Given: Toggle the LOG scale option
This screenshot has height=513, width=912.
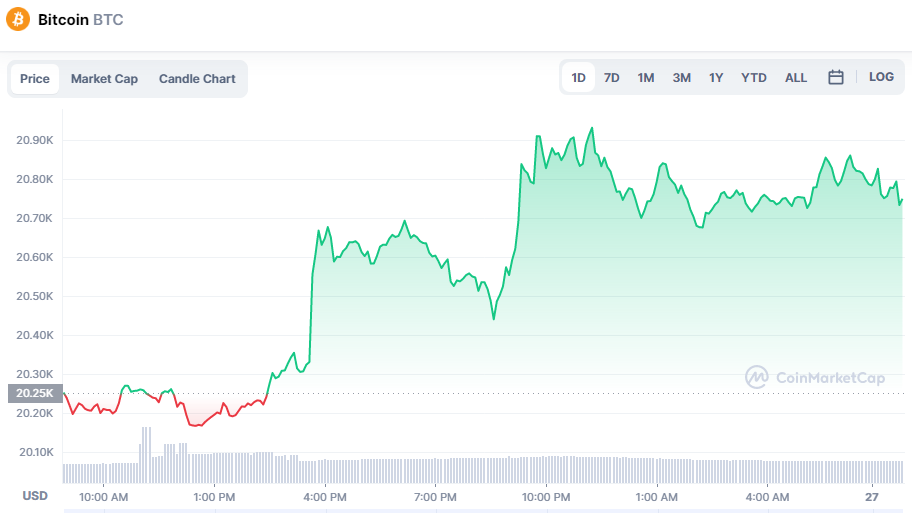Looking at the screenshot, I should click(x=881, y=77).
